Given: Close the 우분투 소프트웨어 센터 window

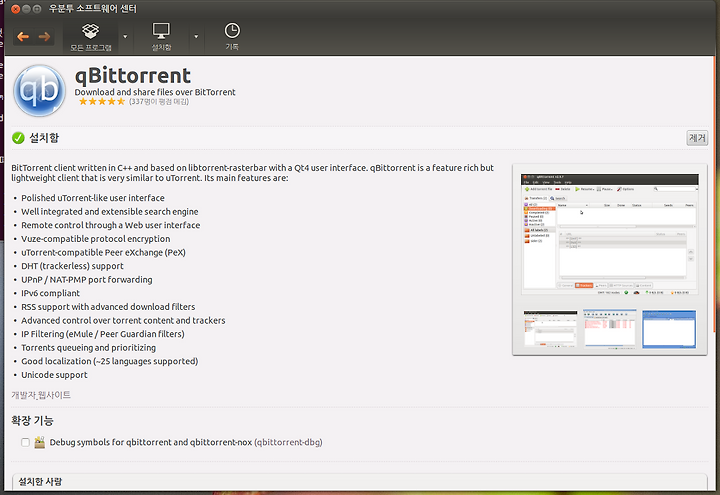Looking at the screenshot, I should [x=16, y=9].
